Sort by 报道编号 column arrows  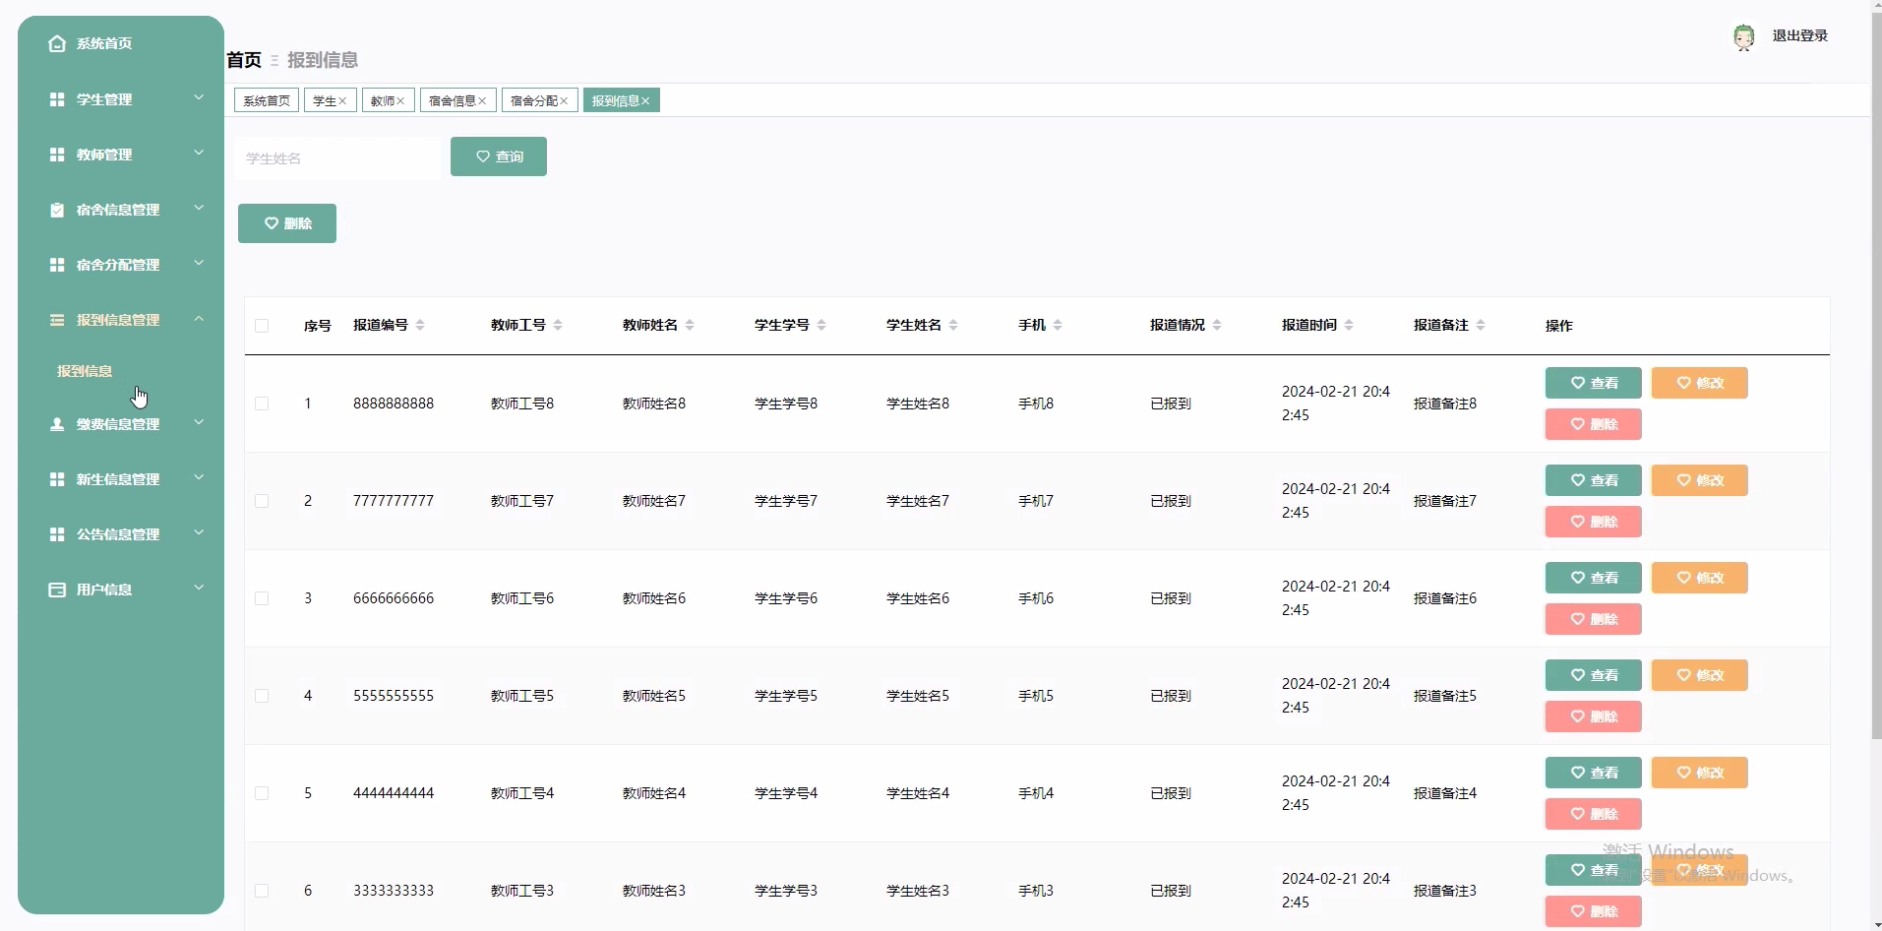tap(420, 325)
